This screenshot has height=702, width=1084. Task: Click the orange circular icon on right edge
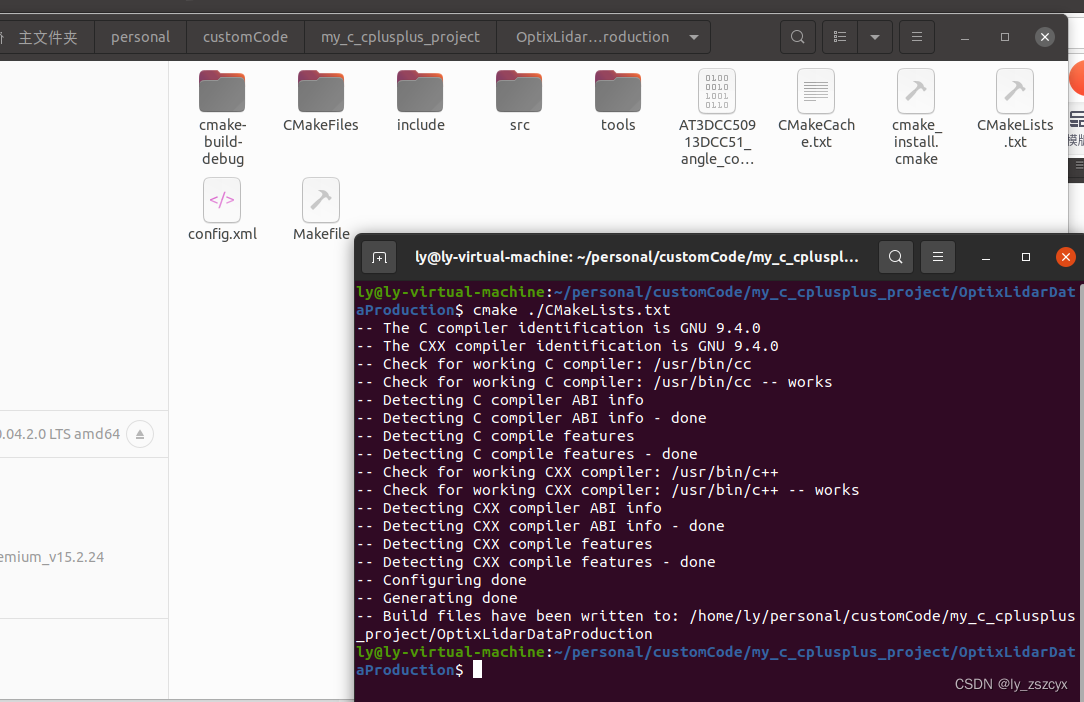click(x=1080, y=79)
